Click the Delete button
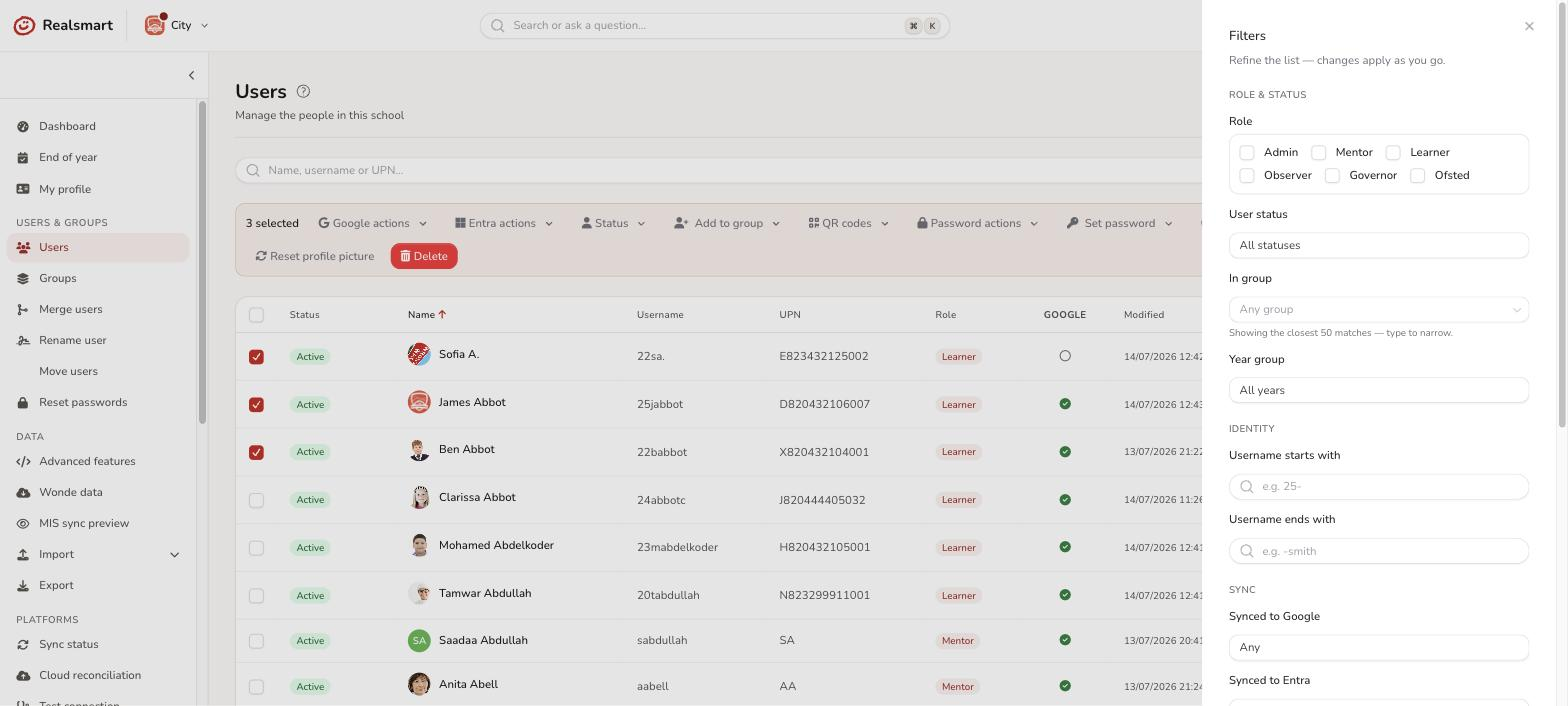The height and width of the screenshot is (706, 1568). coord(424,256)
